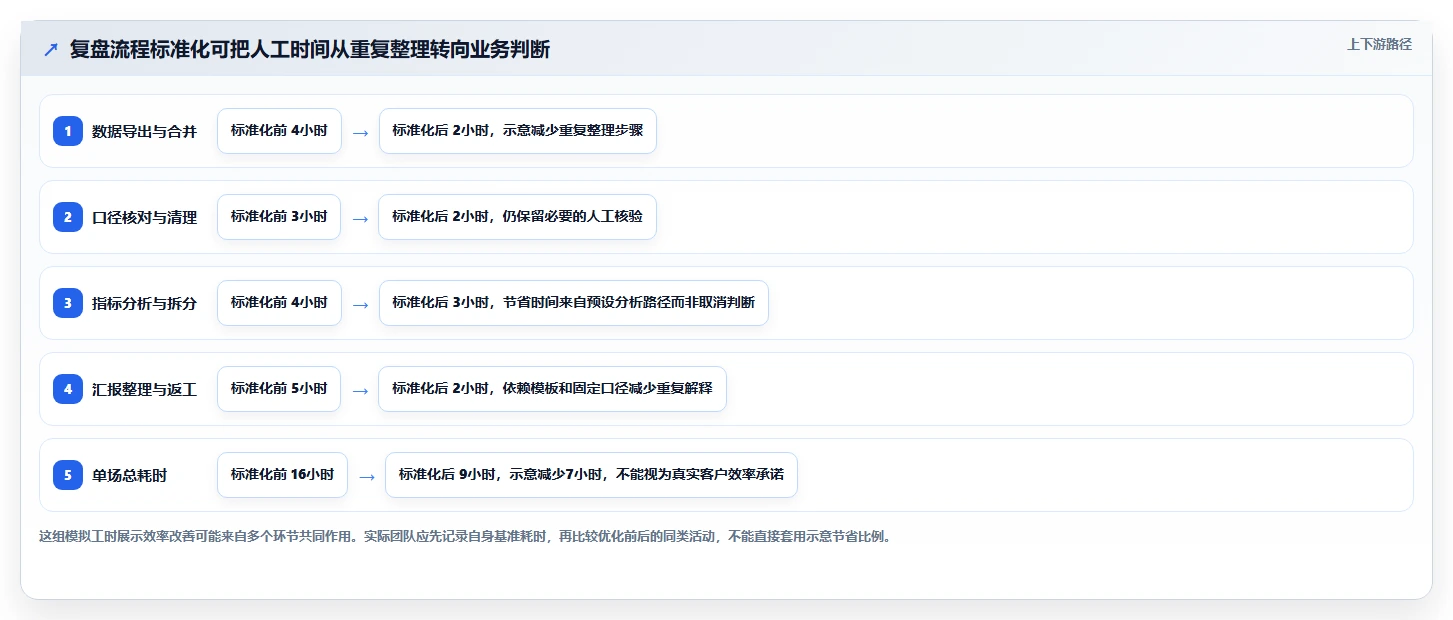Click the chip about 示意减少重复整理步骤
Screen dimensions: 1453x620
[x=518, y=131]
